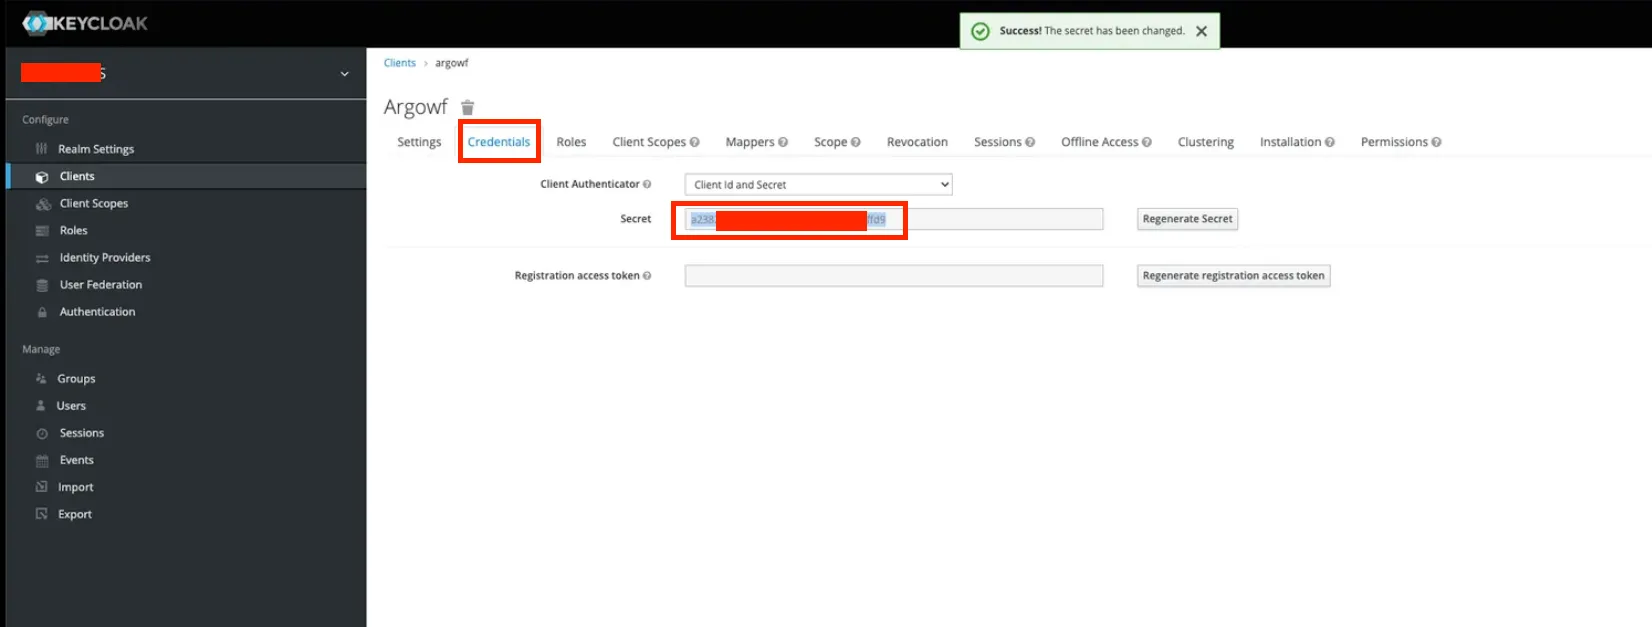Click help icon on Permissions tab
The image size is (1652, 627).
pos(1436,142)
